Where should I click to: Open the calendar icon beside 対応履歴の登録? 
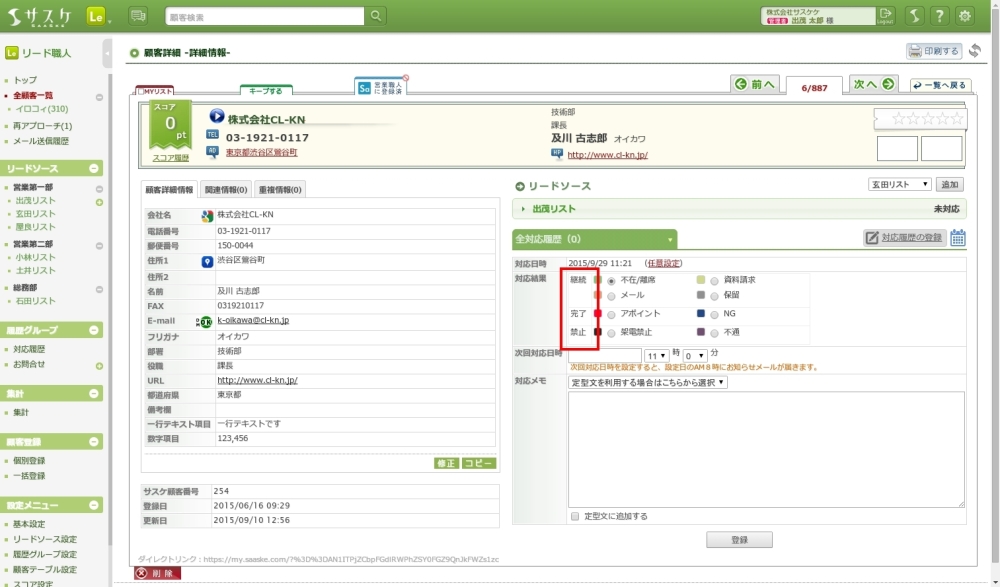tap(958, 238)
